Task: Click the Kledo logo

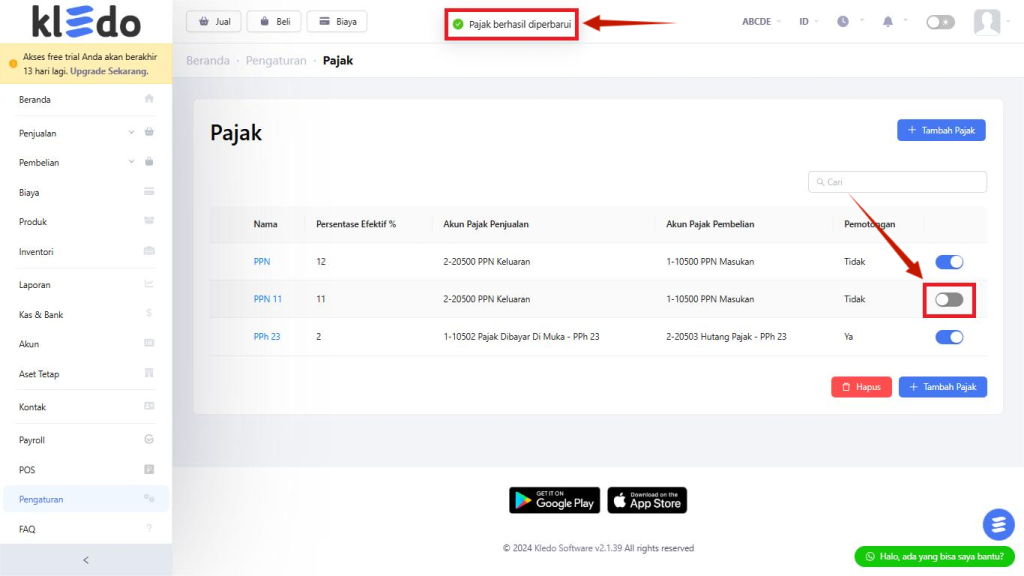Action: click(x=86, y=21)
